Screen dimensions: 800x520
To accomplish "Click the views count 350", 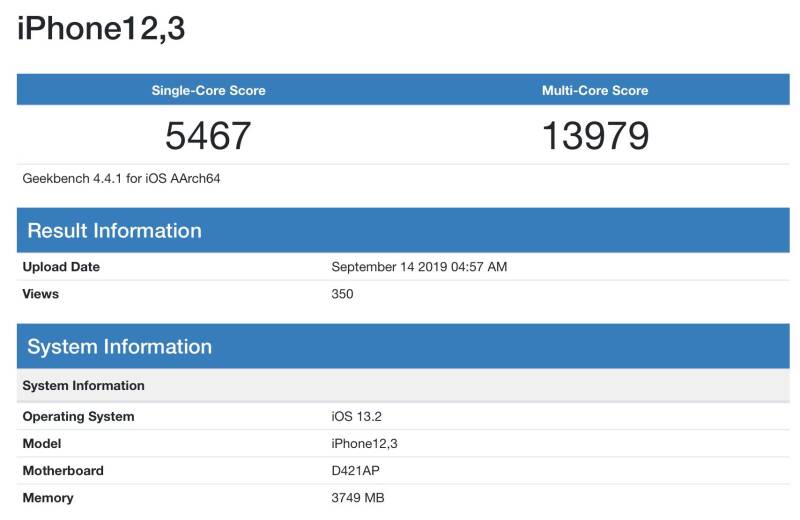I will (342, 294).
